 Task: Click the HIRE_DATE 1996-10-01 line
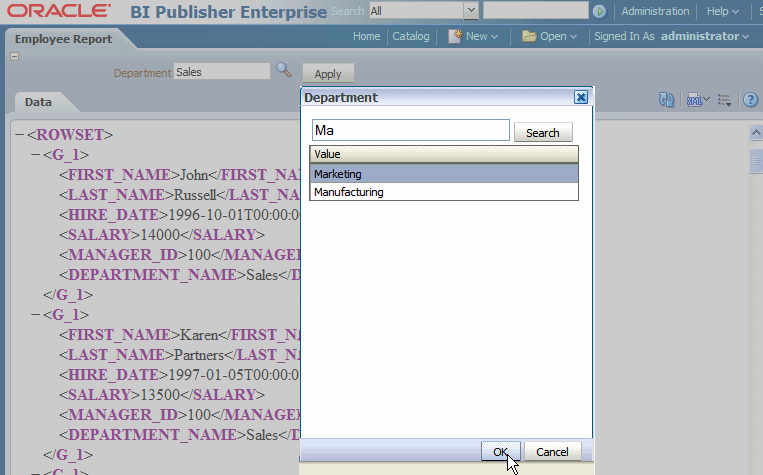coord(179,215)
